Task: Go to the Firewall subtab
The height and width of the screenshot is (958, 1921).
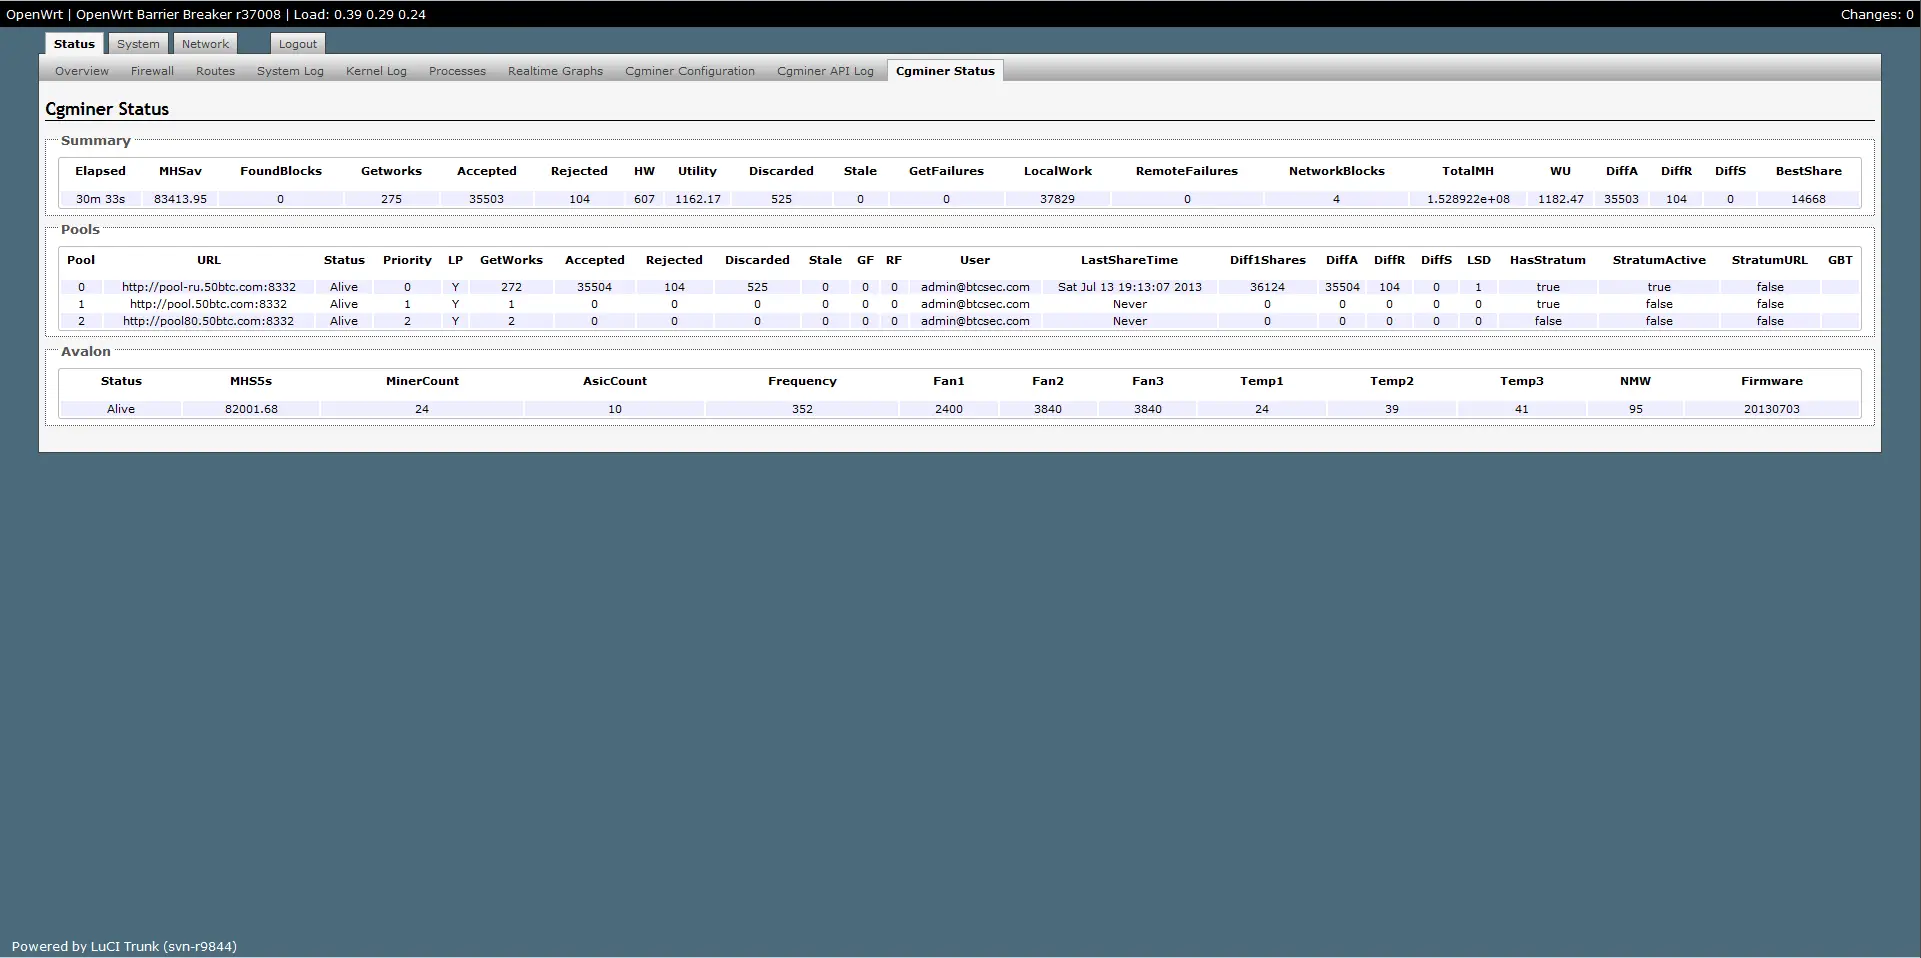Action: tap(152, 71)
